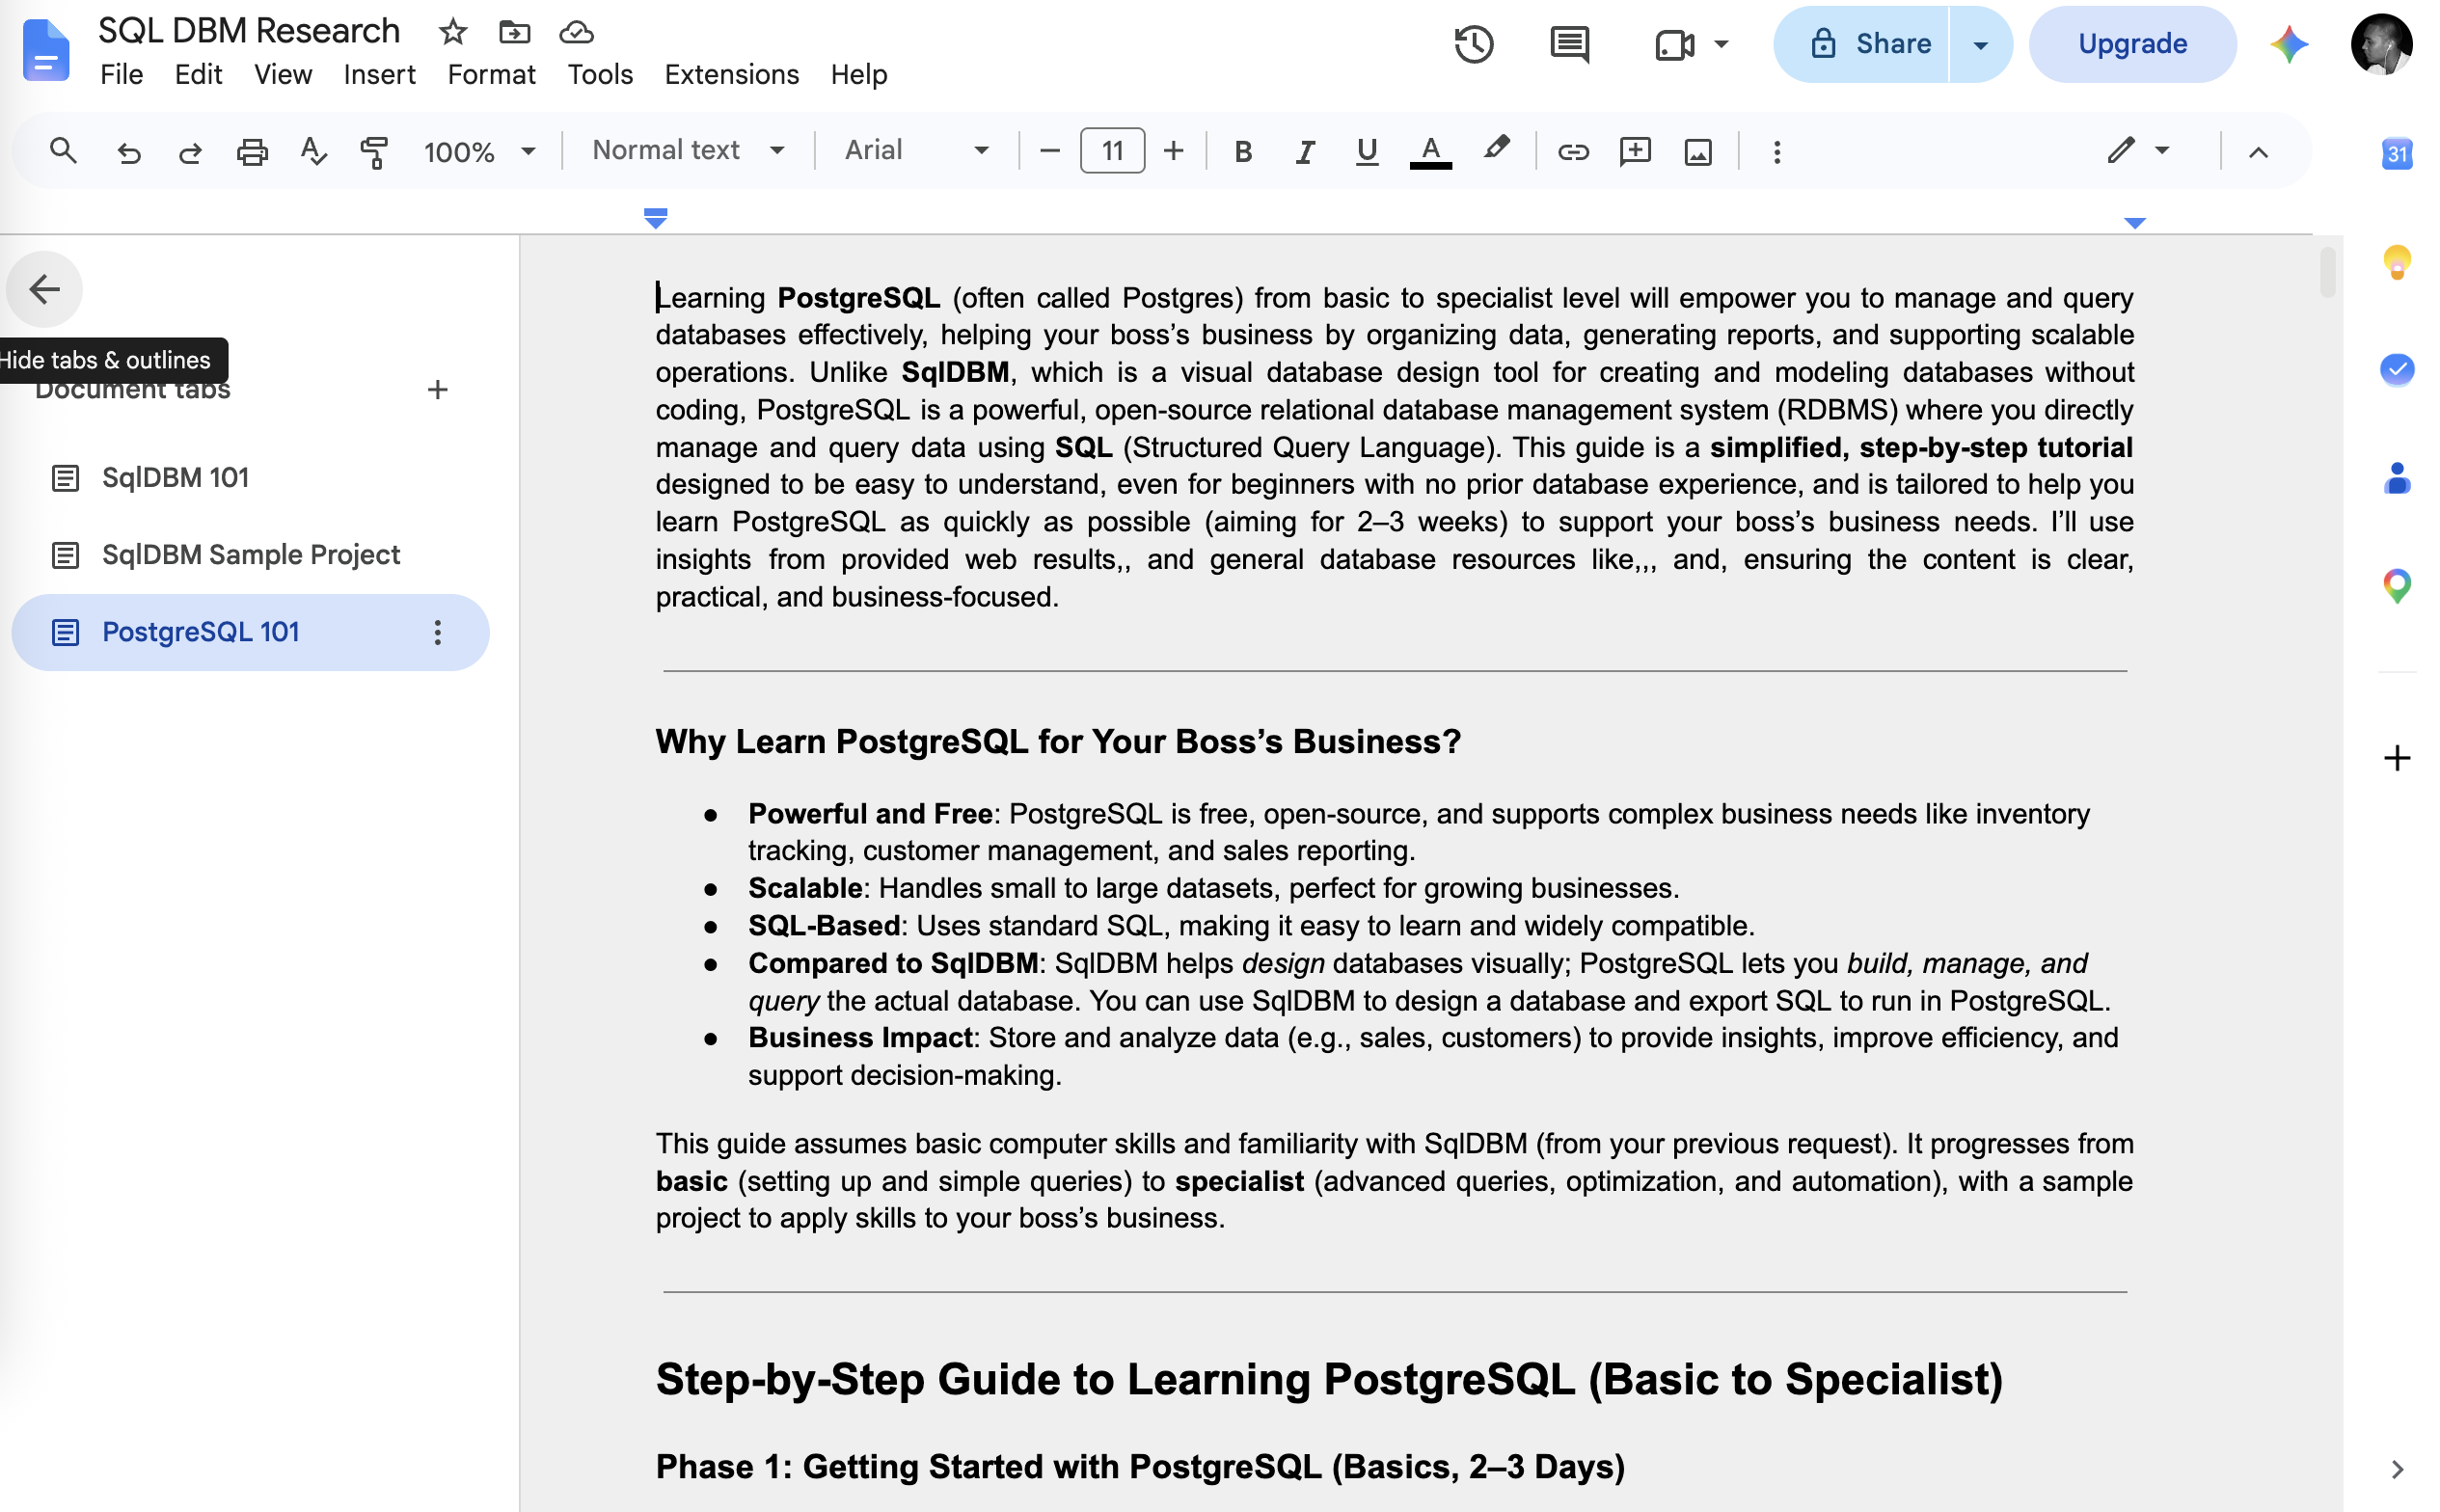The width and height of the screenshot is (2440, 1512).
Task: Open Gemini sparkle assistant
Action: [2288, 44]
